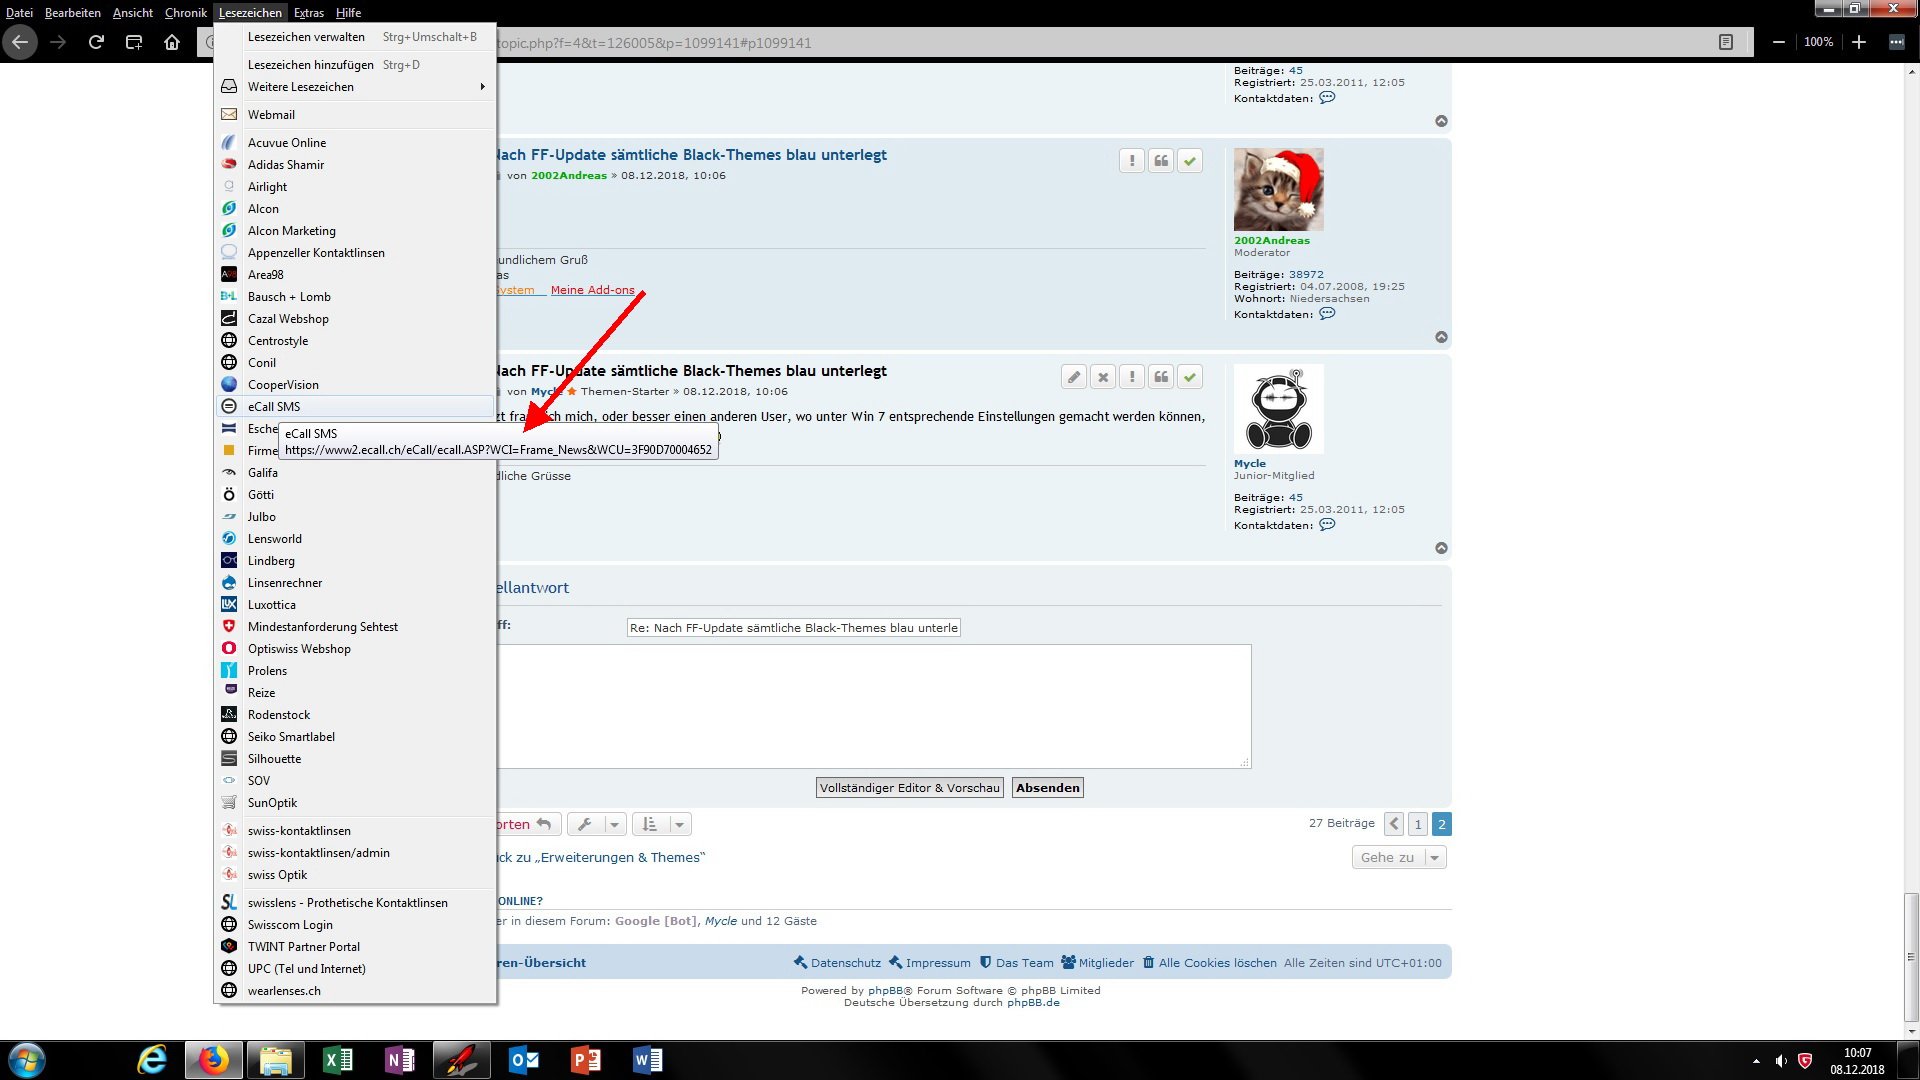1920x1080 pixels.
Task: Click Vollständiger Editor & Vorschau button
Action: (909, 788)
